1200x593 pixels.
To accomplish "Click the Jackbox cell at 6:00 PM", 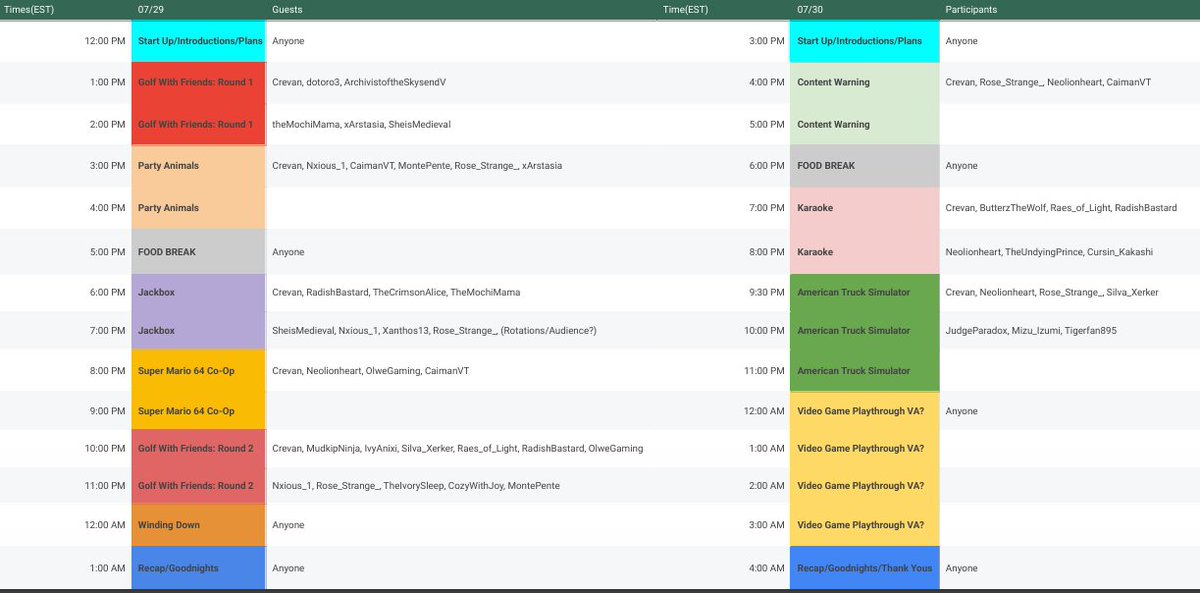I will coord(198,292).
